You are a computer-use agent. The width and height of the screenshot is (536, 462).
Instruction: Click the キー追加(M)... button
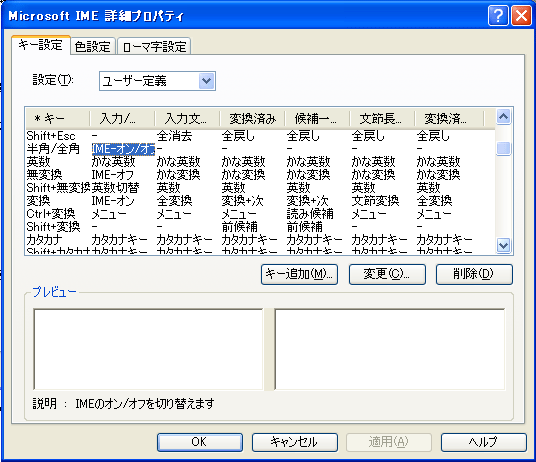click(299, 274)
